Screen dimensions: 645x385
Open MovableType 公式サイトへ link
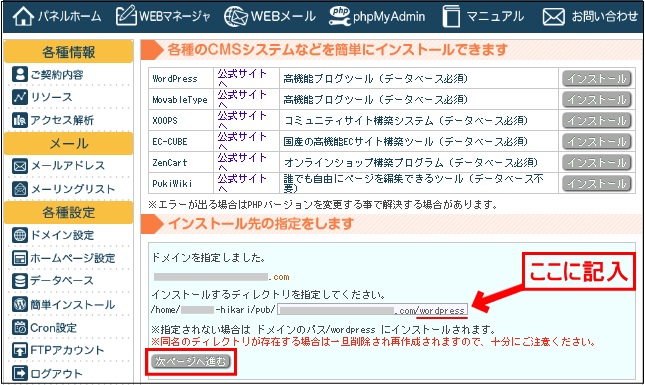coord(242,99)
